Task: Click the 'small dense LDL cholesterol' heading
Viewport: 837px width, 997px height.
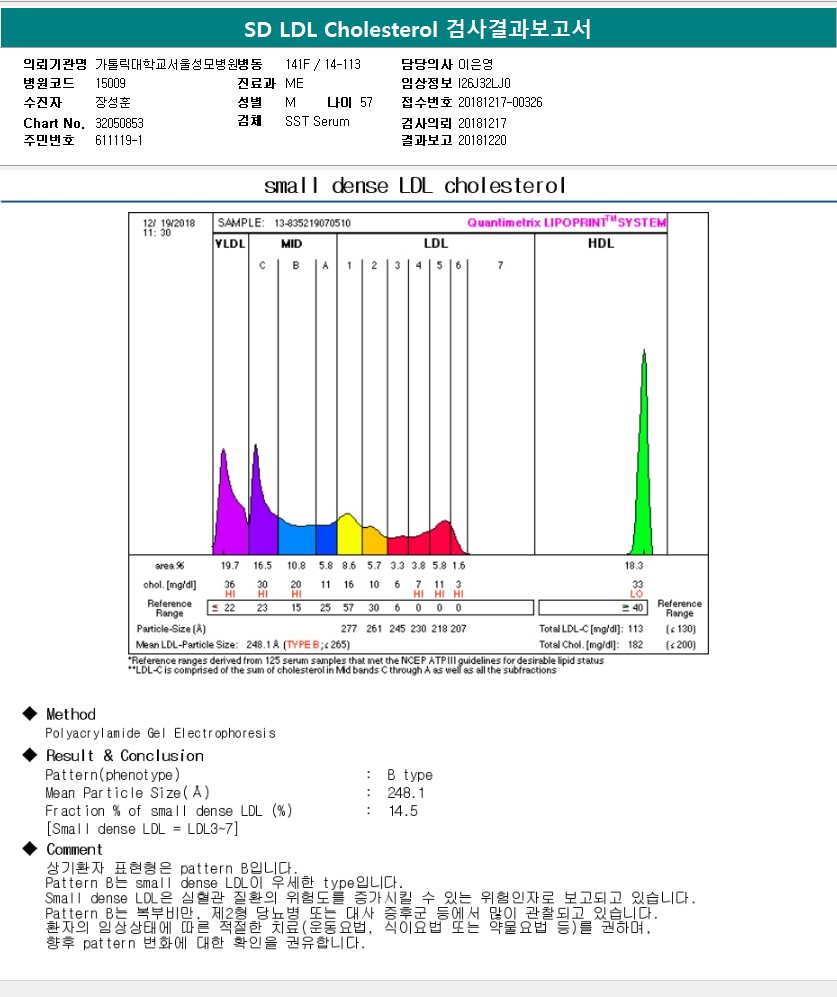Action: [x=415, y=186]
